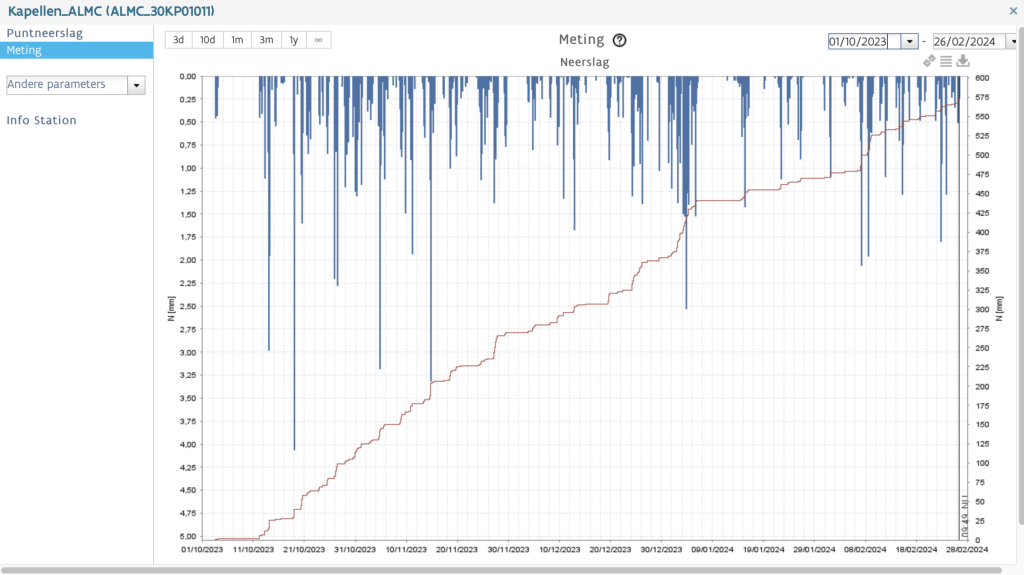
Task: Click the 10/11/2023 x-axis label
Action: point(406,550)
